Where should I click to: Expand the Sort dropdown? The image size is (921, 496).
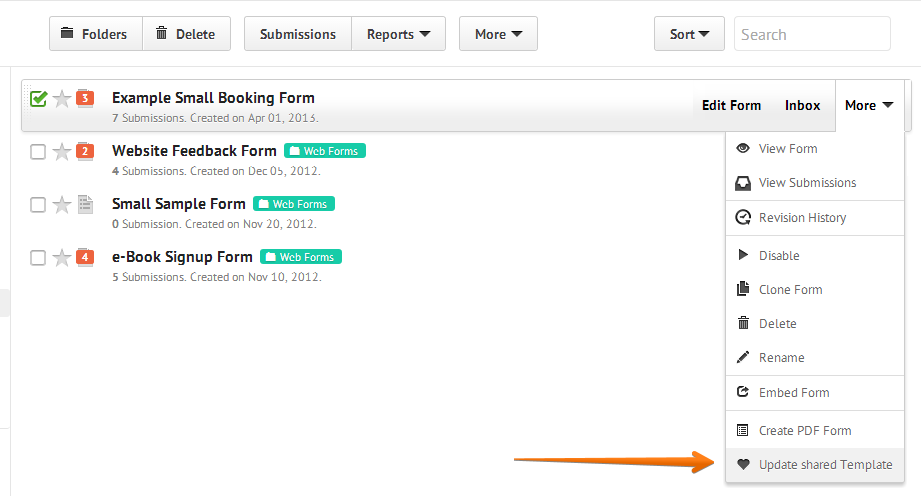(x=690, y=34)
